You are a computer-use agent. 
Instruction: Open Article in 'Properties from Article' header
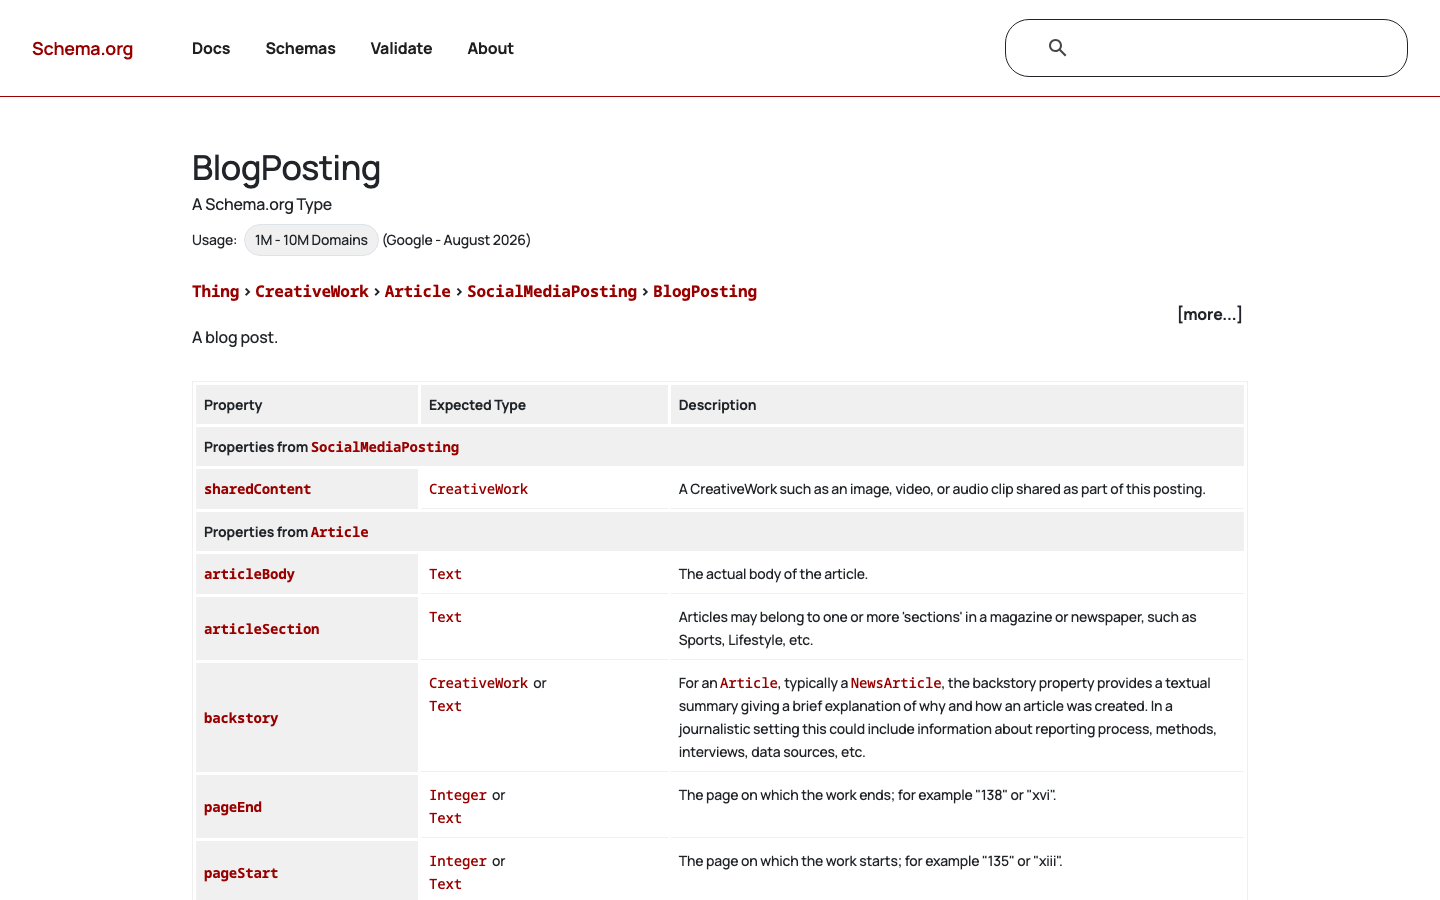point(340,532)
